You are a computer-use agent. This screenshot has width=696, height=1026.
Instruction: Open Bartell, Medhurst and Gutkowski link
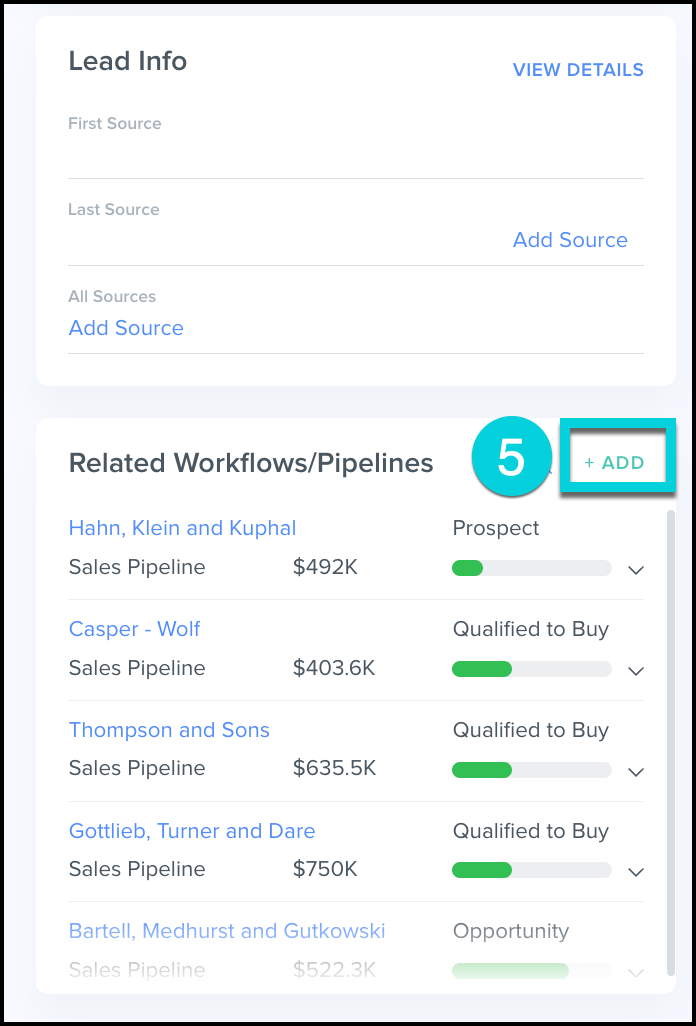227,931
